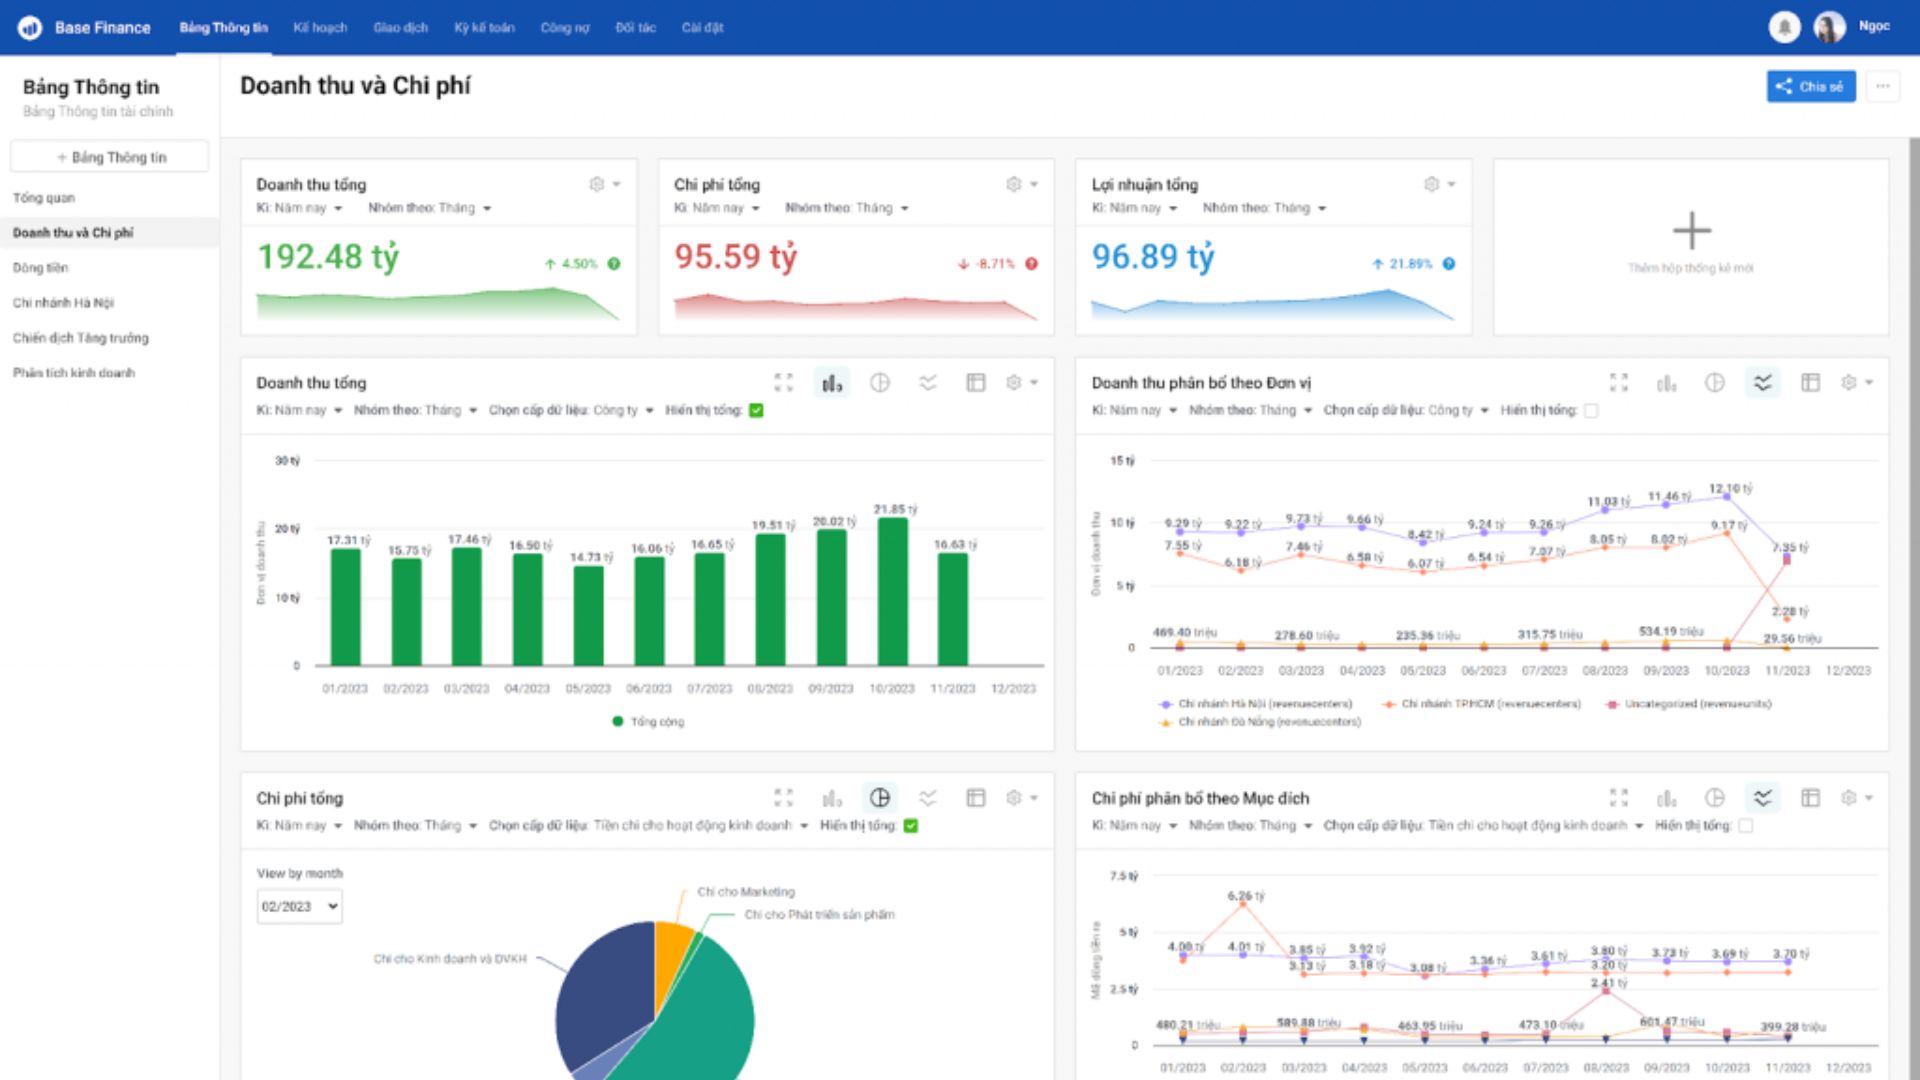The height and width of the screenshot is (1080, 1920).
Task: Open data level dropdown on Chi phí tổng chart
Action: coord(648,826)
